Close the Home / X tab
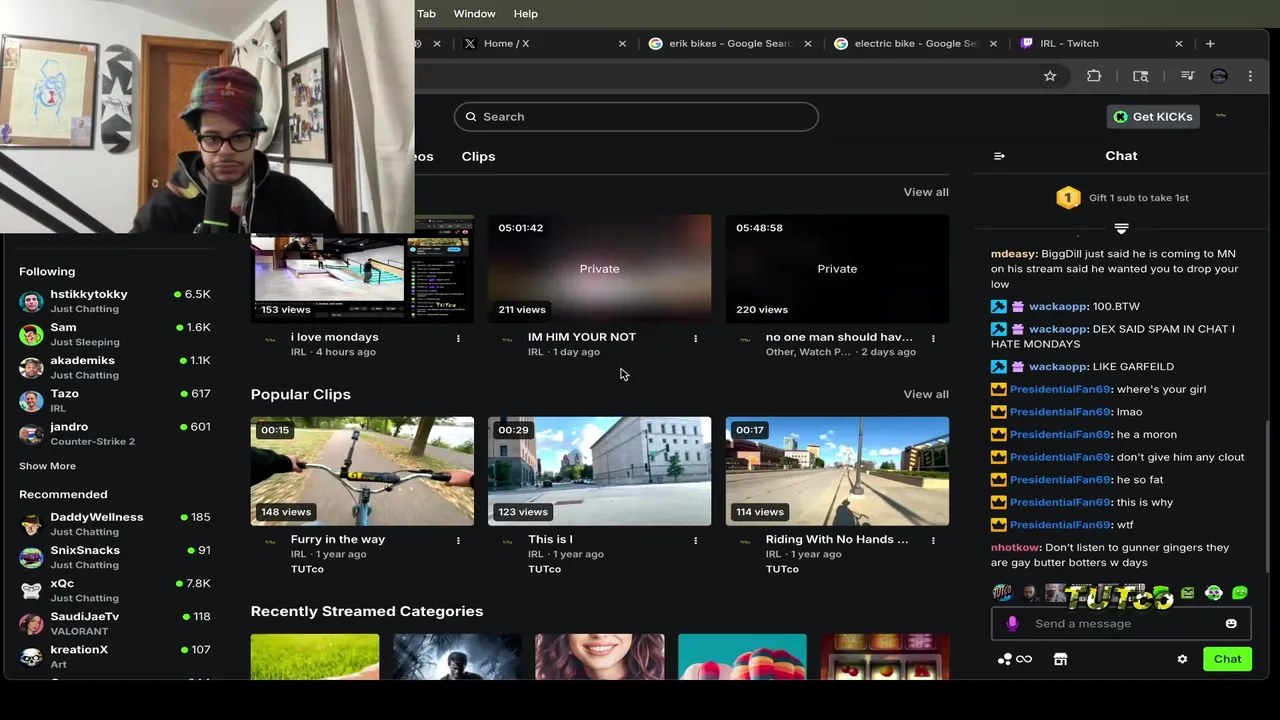Screen dimensions: 1280x720 [622, 43]
